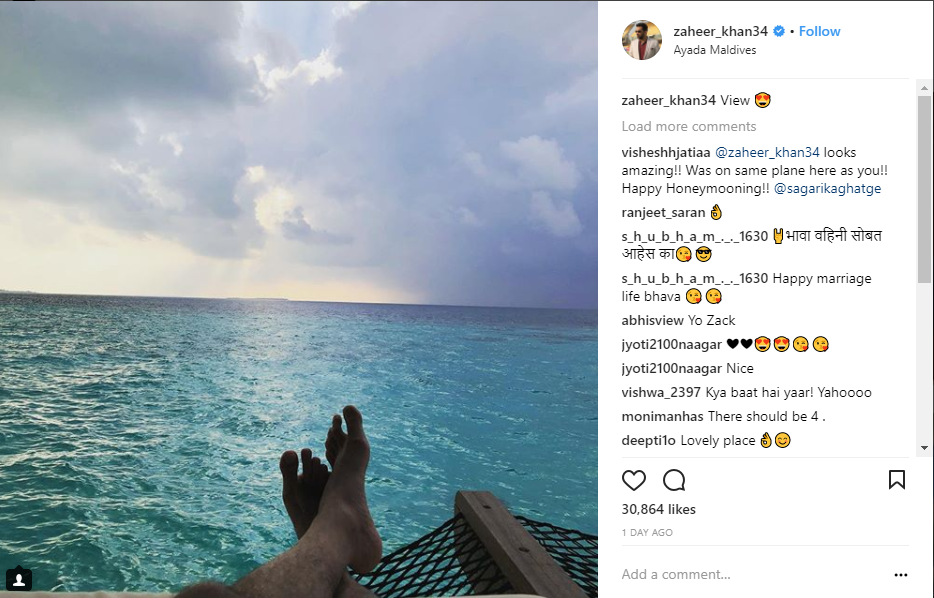
Task: Click the Follow link
Action: tap(819, 31)
